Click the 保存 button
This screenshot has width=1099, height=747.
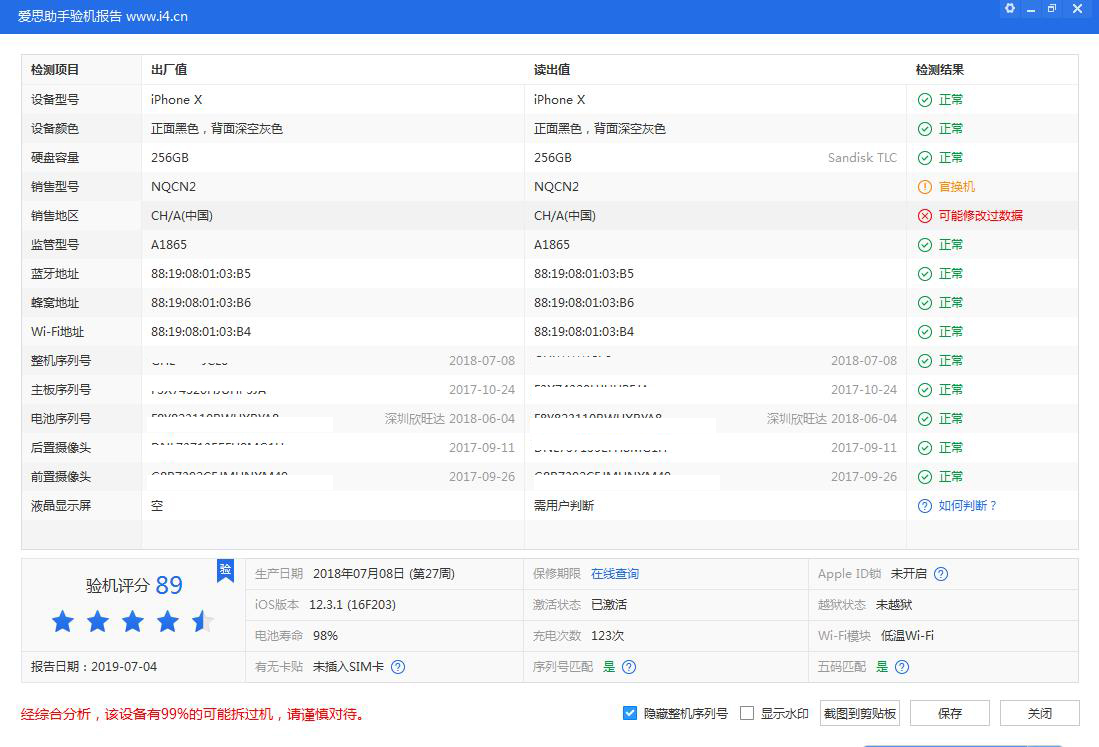(950, 713)
